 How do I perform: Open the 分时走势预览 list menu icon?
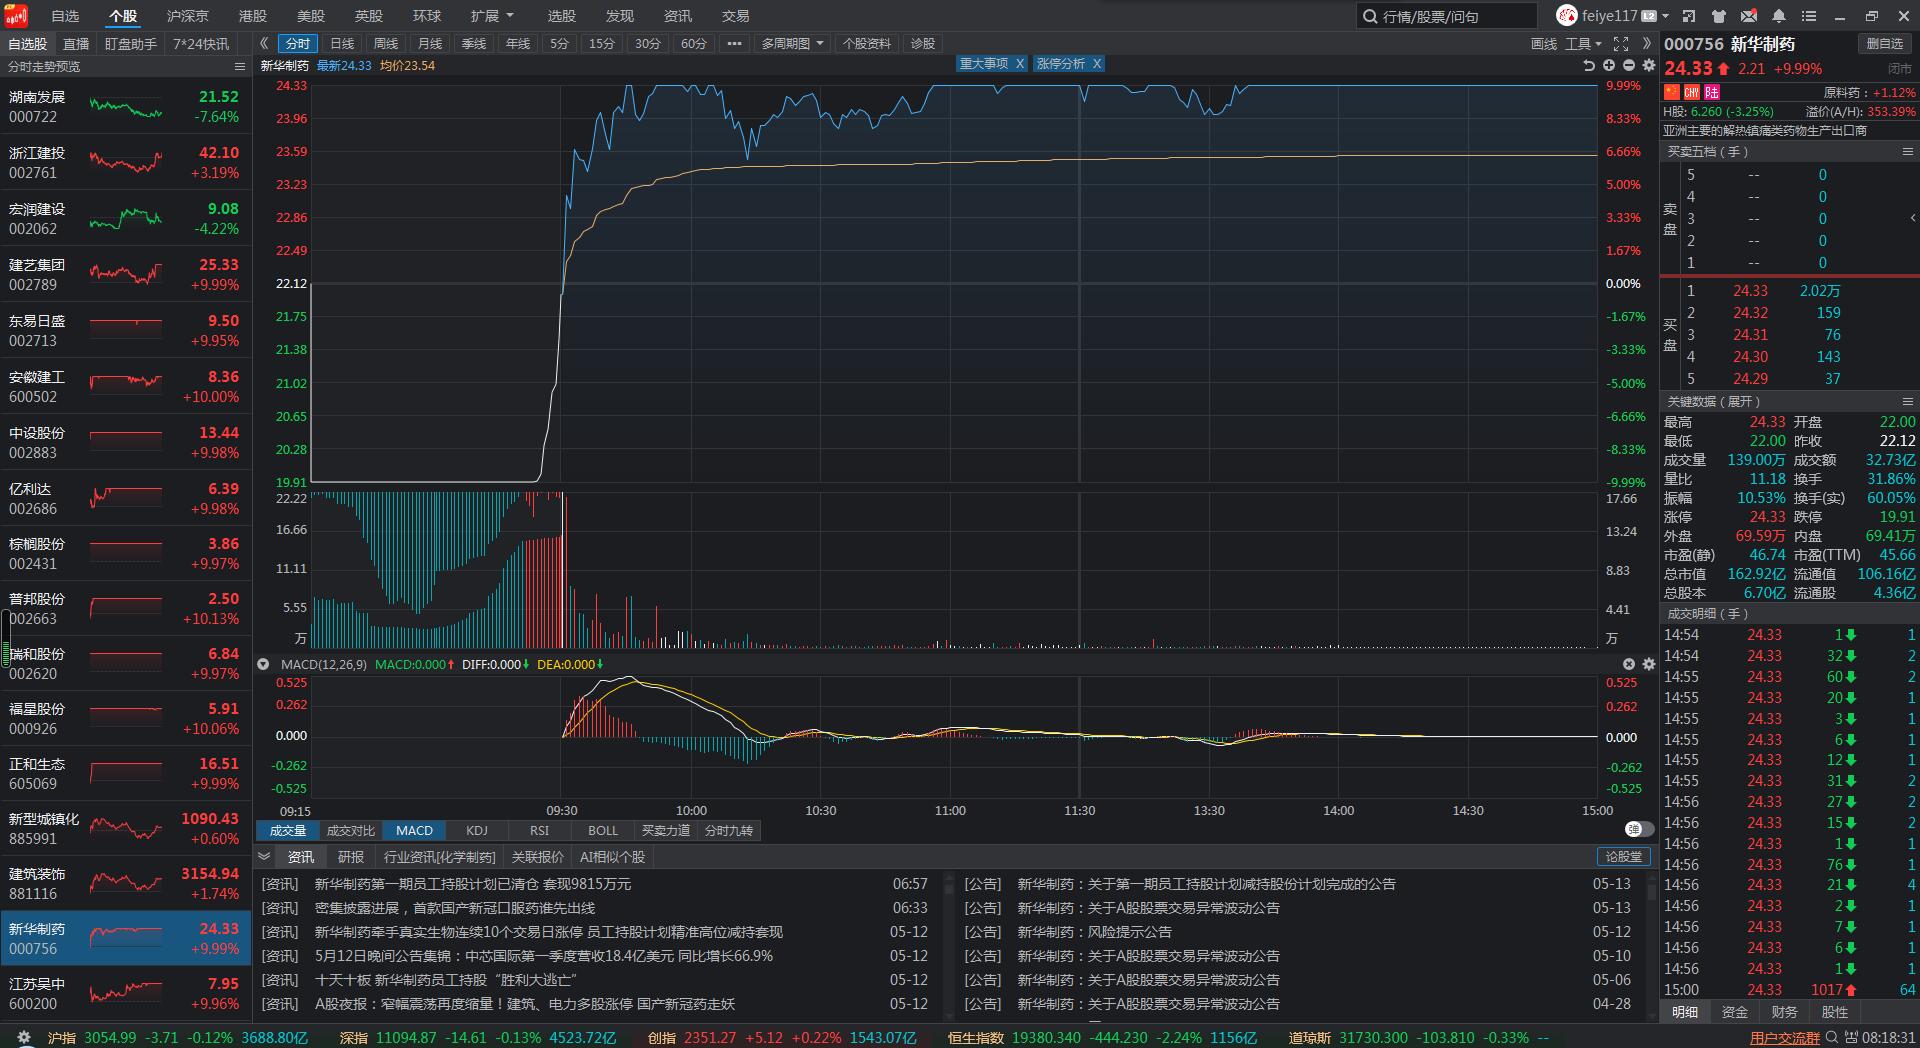click(240, 67)
